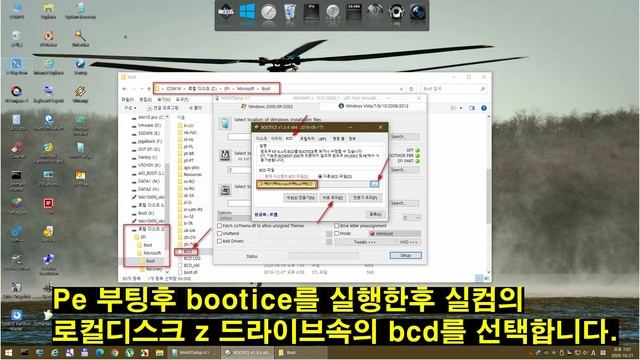This screenshot has width=640, height=360.
Task: Click the Tweaks >>> button
Action: tap(364, 242)
